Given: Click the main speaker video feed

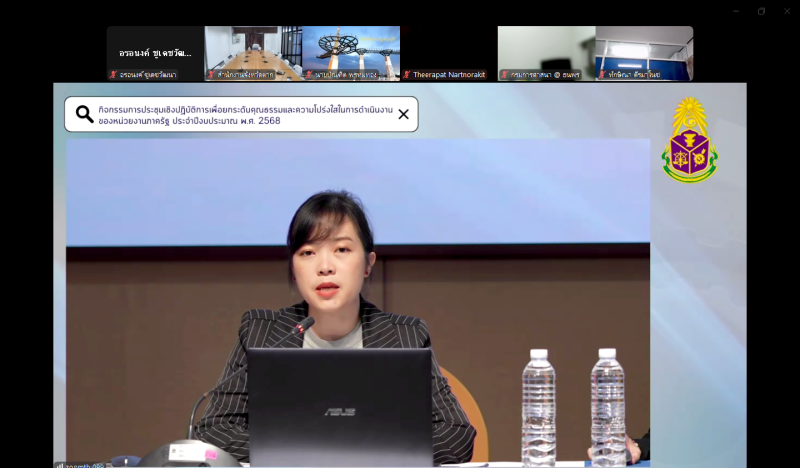Looking at the screenshot, I should 358,300.
